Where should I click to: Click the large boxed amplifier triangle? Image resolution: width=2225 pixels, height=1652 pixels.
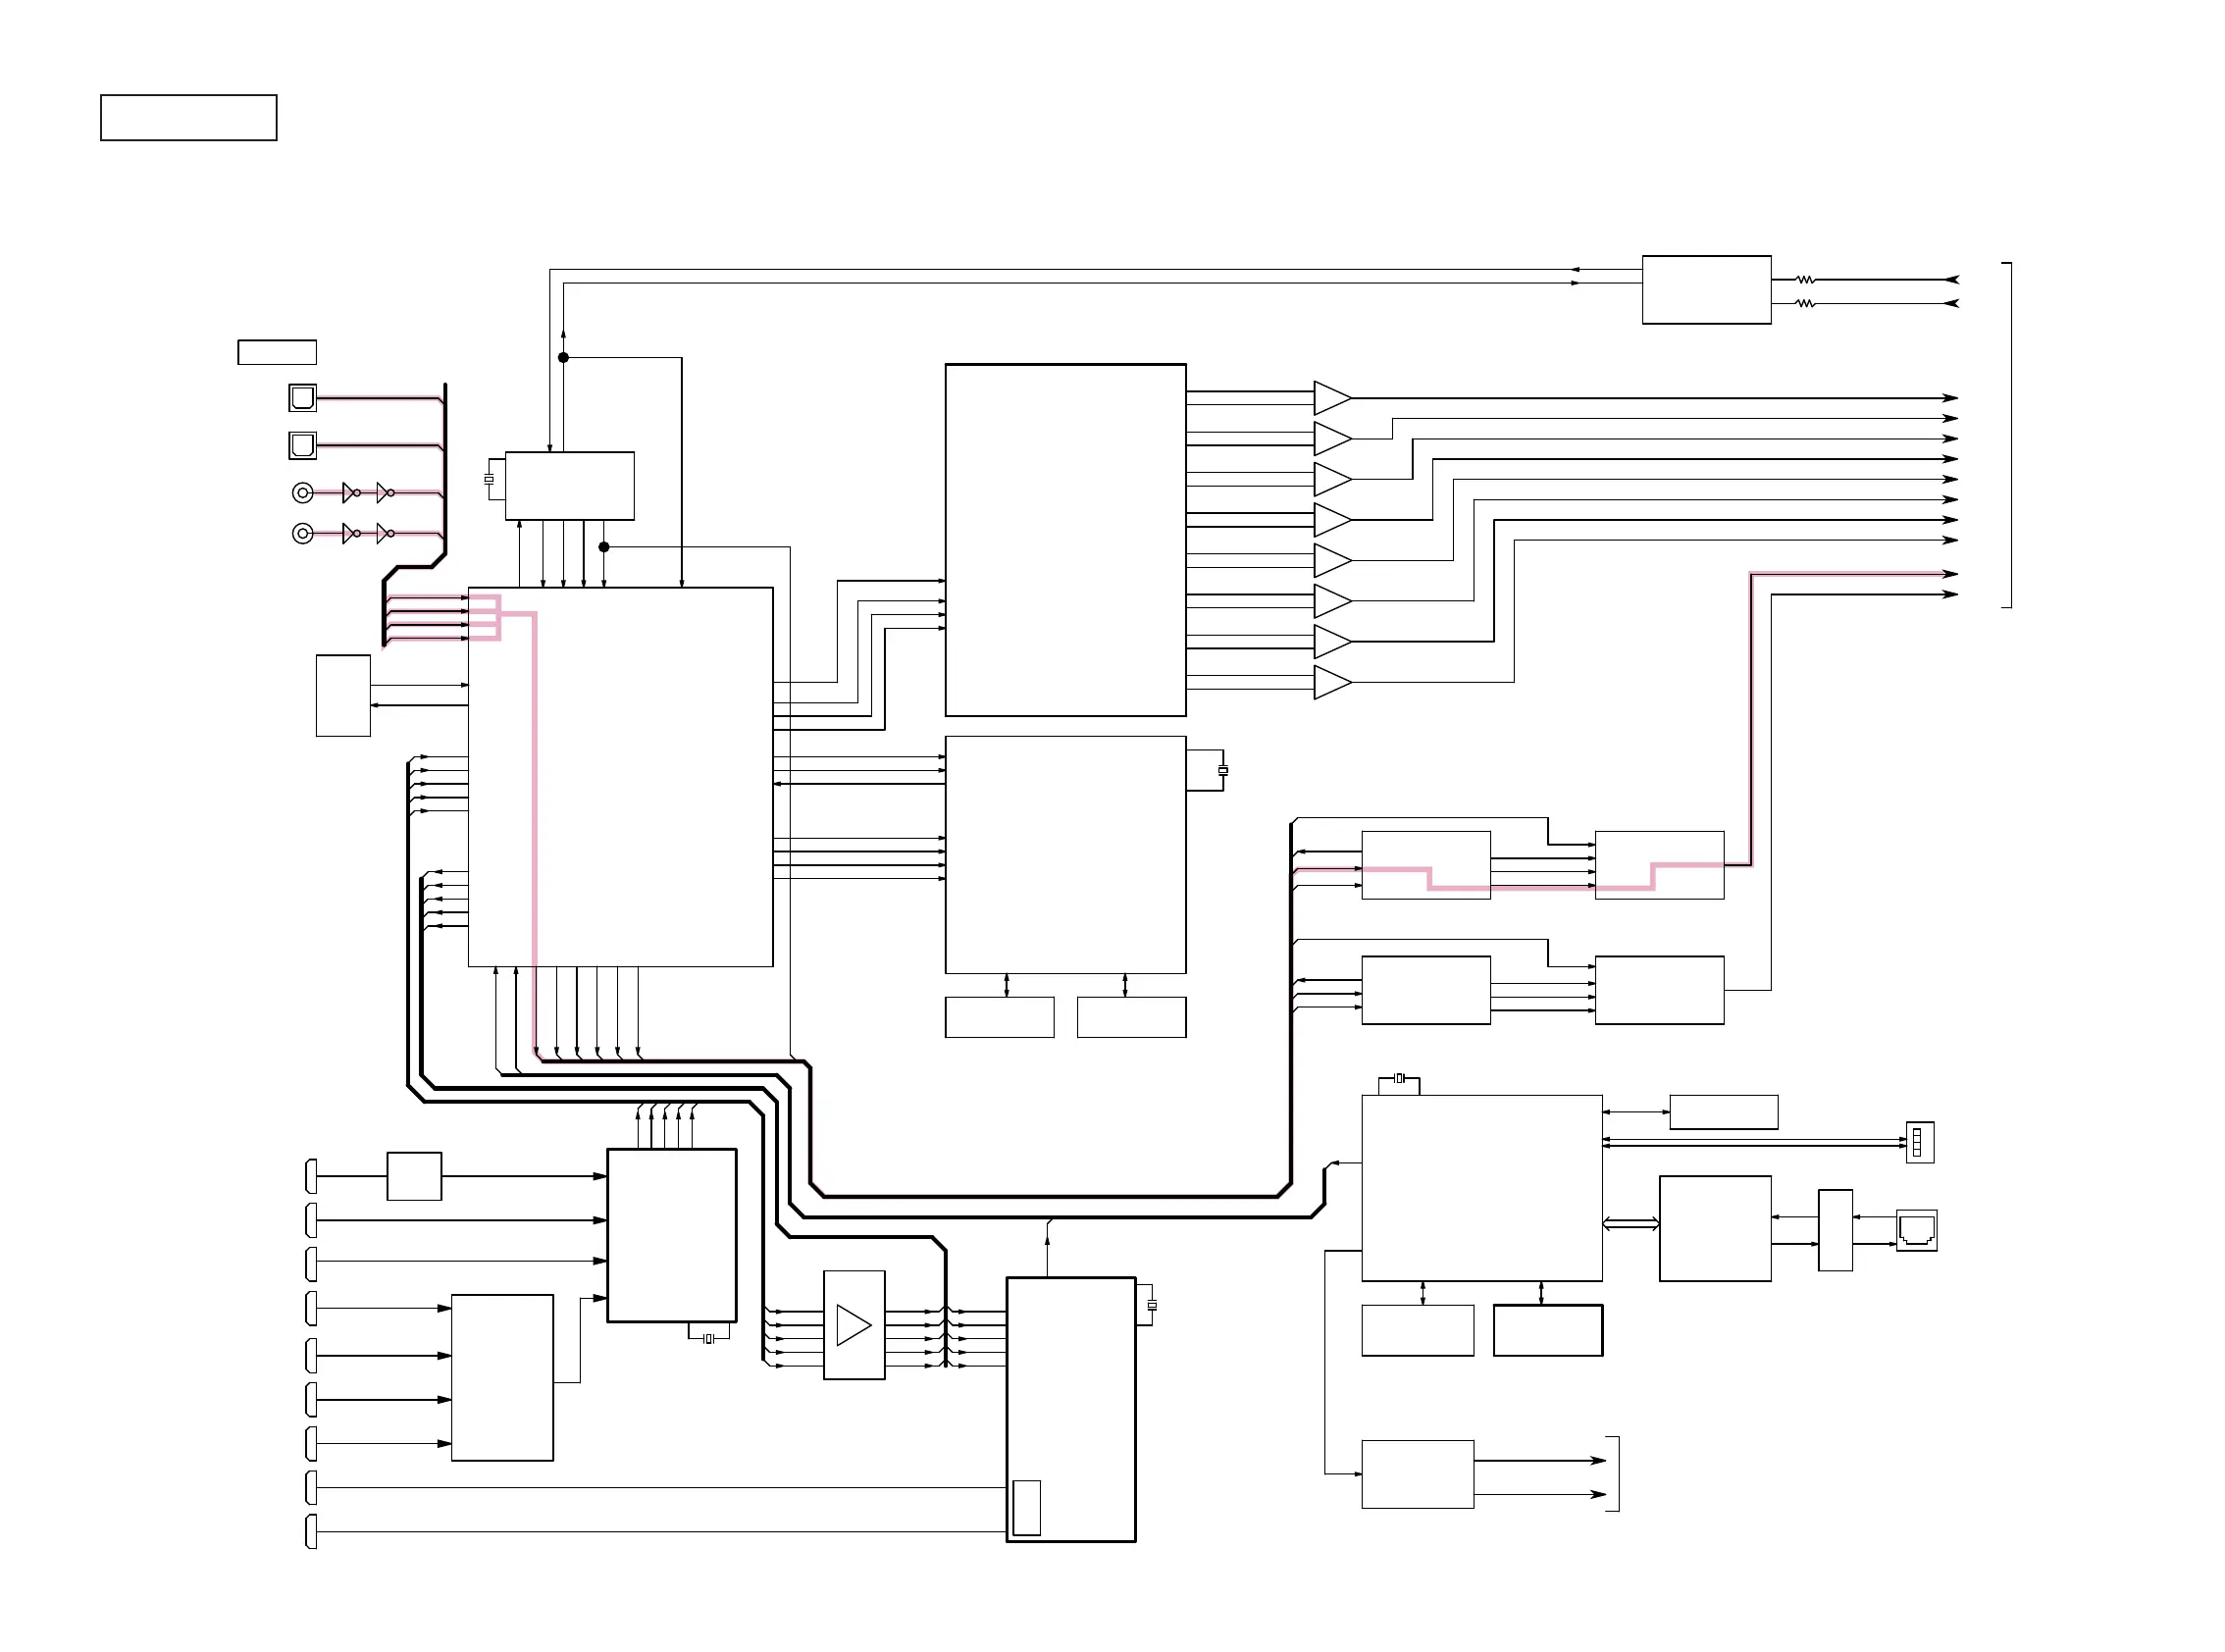click(853, 1325)
